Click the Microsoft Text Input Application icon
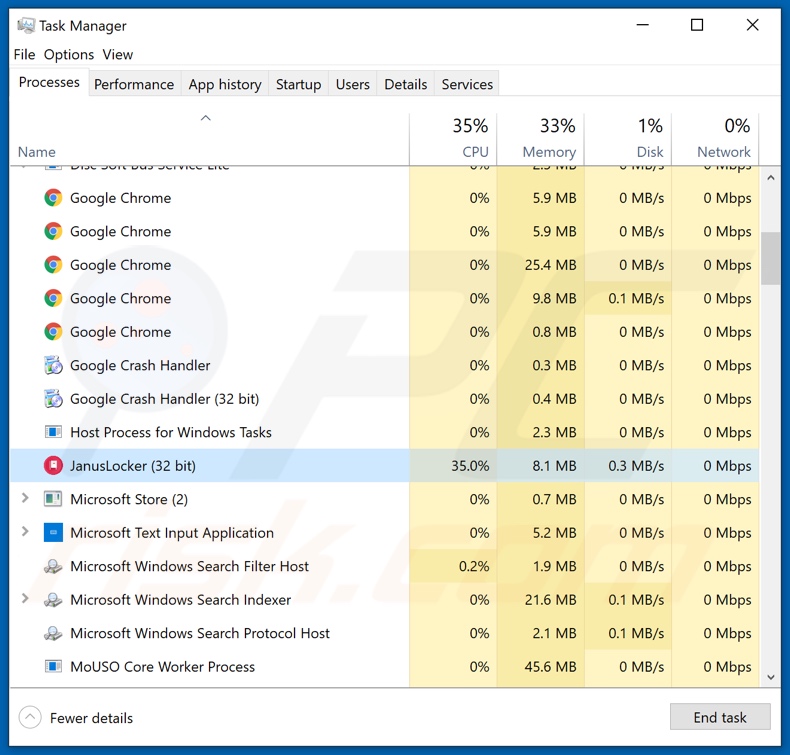The height and width of the screenshot is (755, 790). (x=53, y=532)
